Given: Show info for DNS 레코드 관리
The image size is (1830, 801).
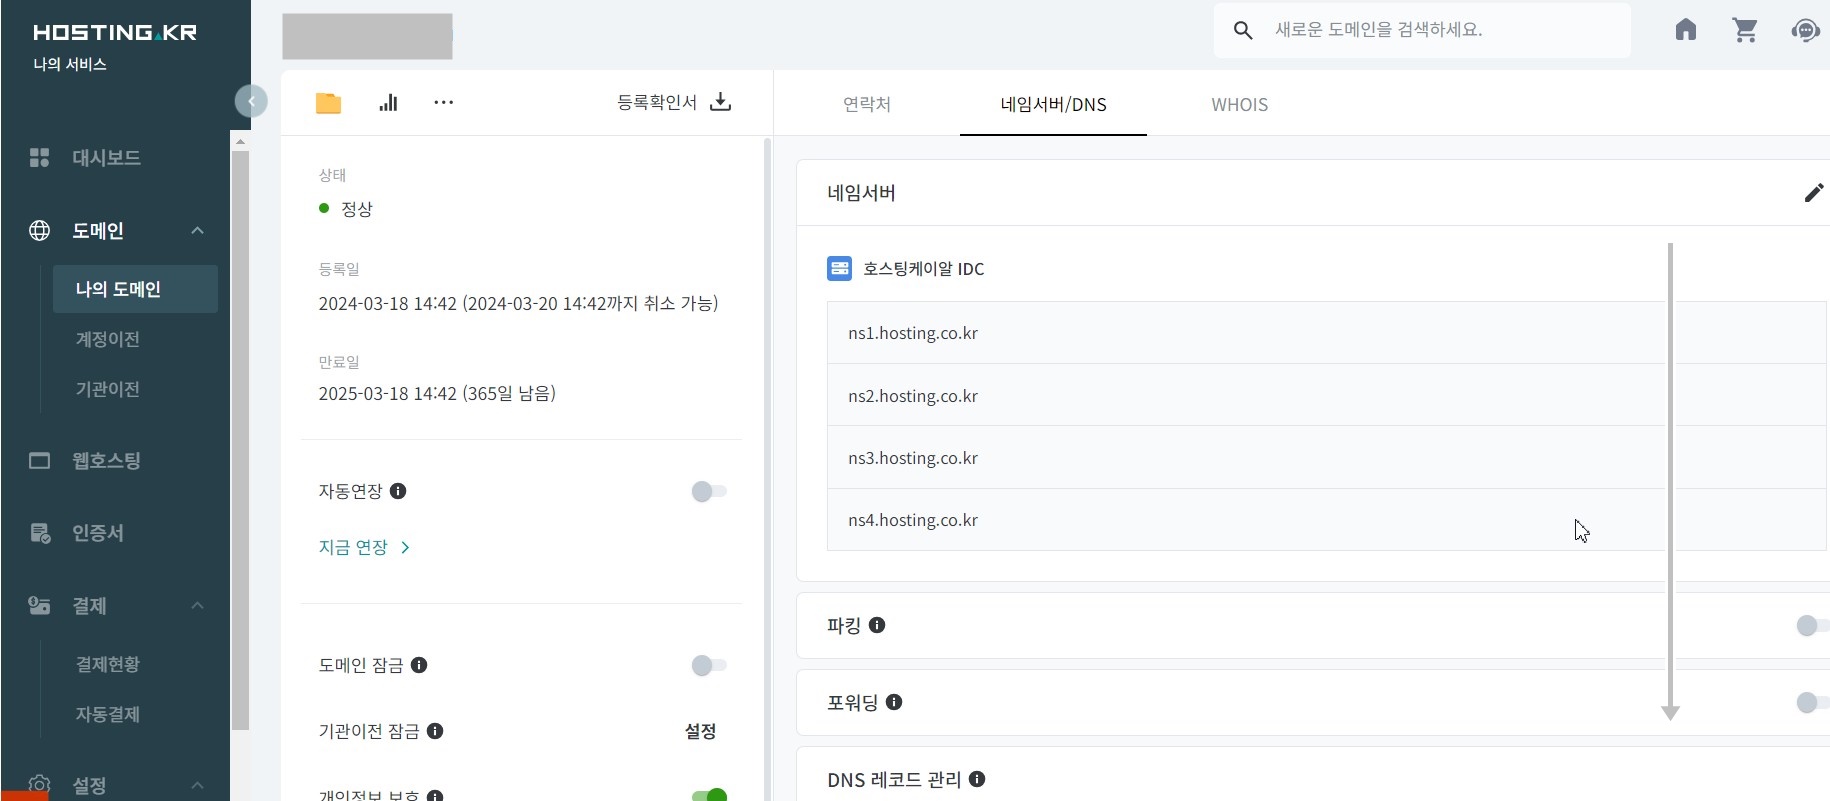Looking at the screenshot, I should [x=977, y=779].
